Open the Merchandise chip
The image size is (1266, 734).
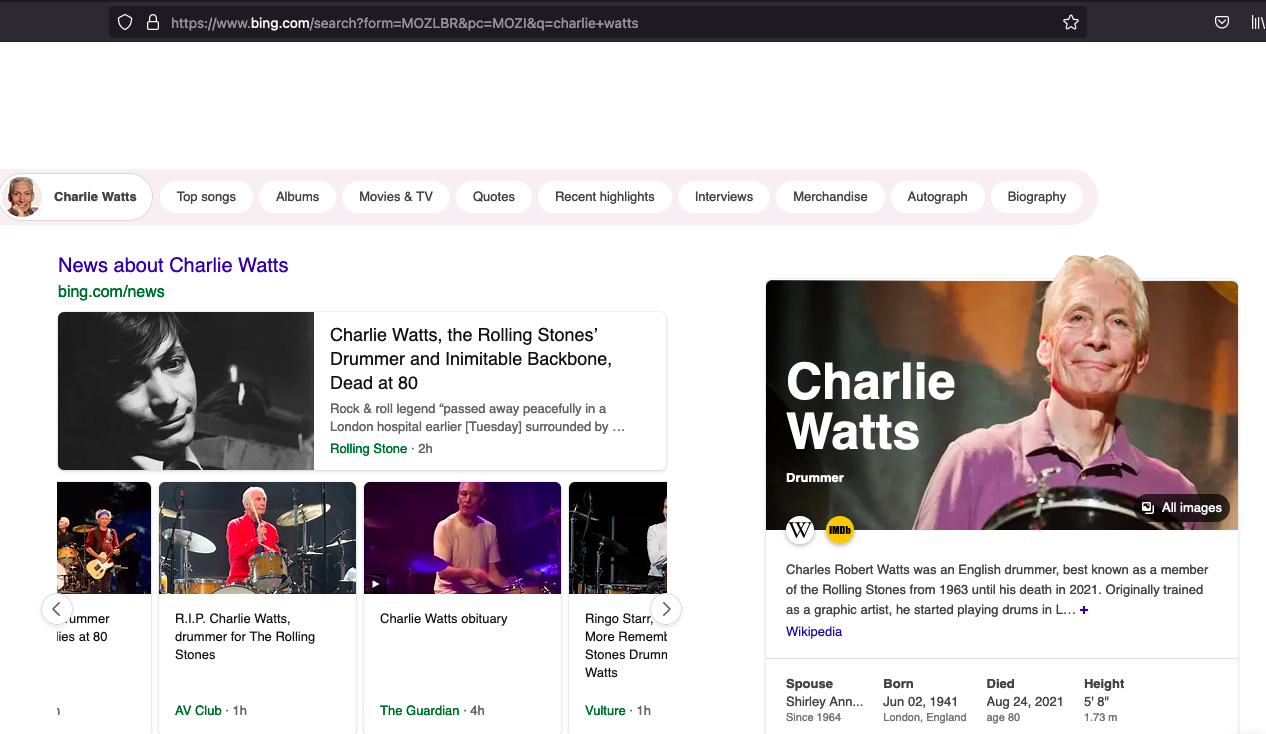(x=830, y=197)
